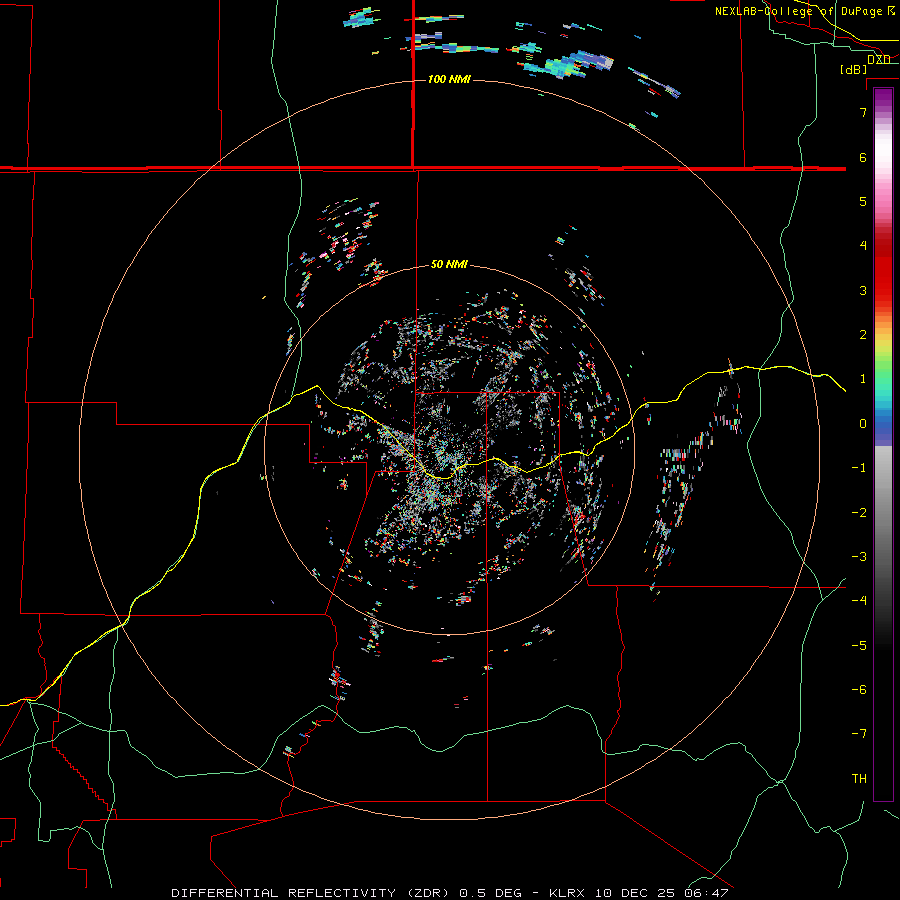Click the "2" value on the dB scale
Viewport: 900px width, 900px height.
863,335
